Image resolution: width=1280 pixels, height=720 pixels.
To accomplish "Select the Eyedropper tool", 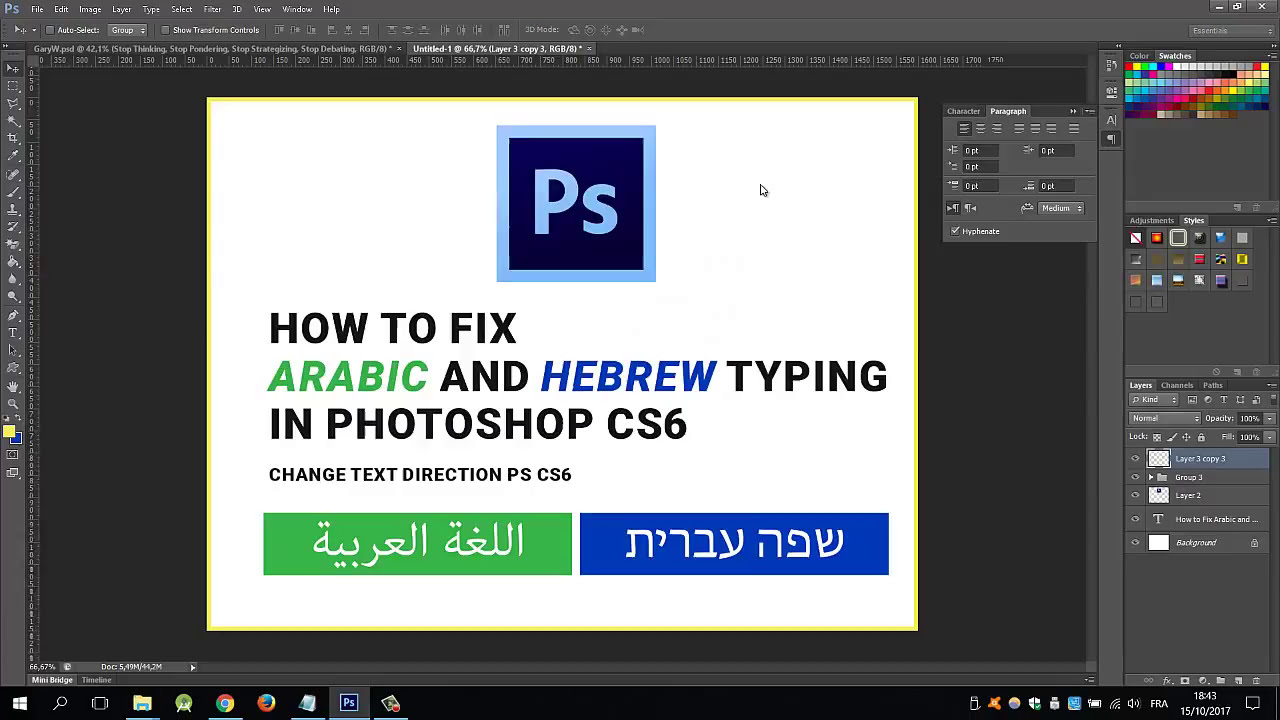I will 13,156.
